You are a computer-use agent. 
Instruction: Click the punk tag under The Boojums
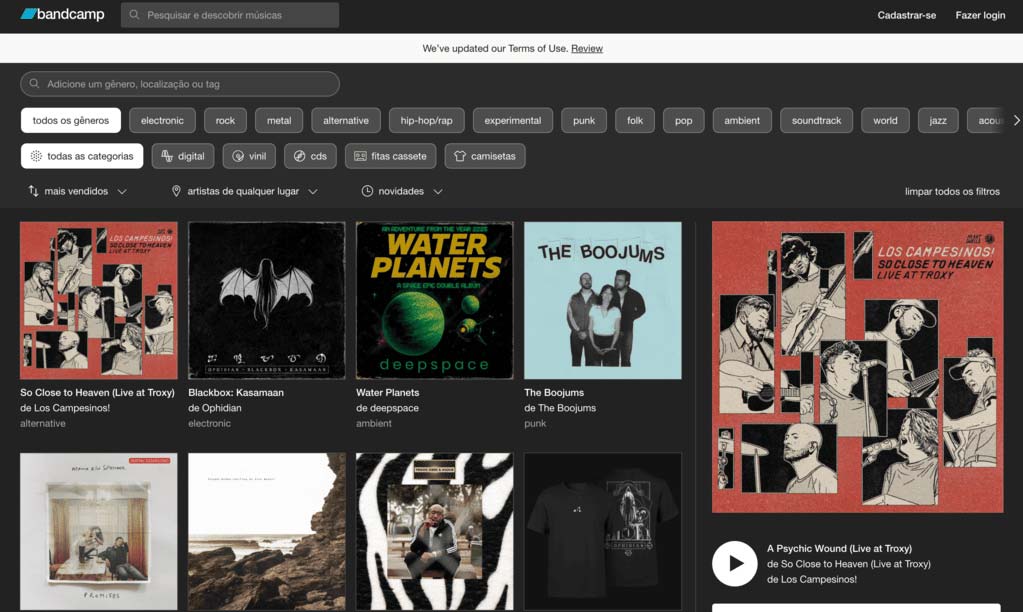(535, 423)
